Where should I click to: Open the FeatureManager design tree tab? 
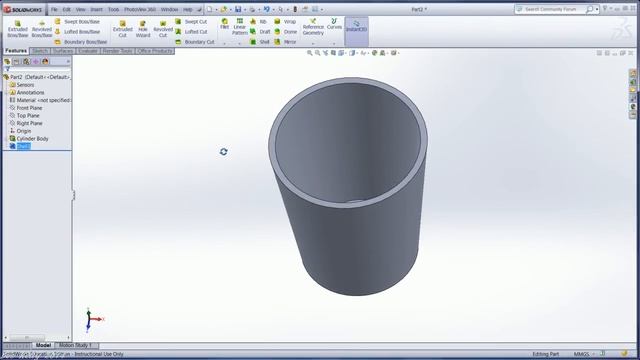point(7,61)
